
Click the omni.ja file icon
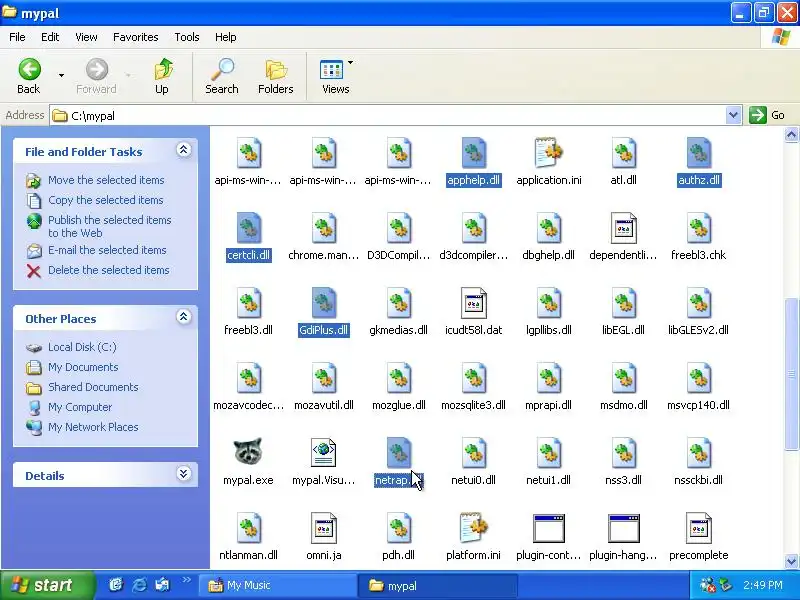click(x=323, y=528)
